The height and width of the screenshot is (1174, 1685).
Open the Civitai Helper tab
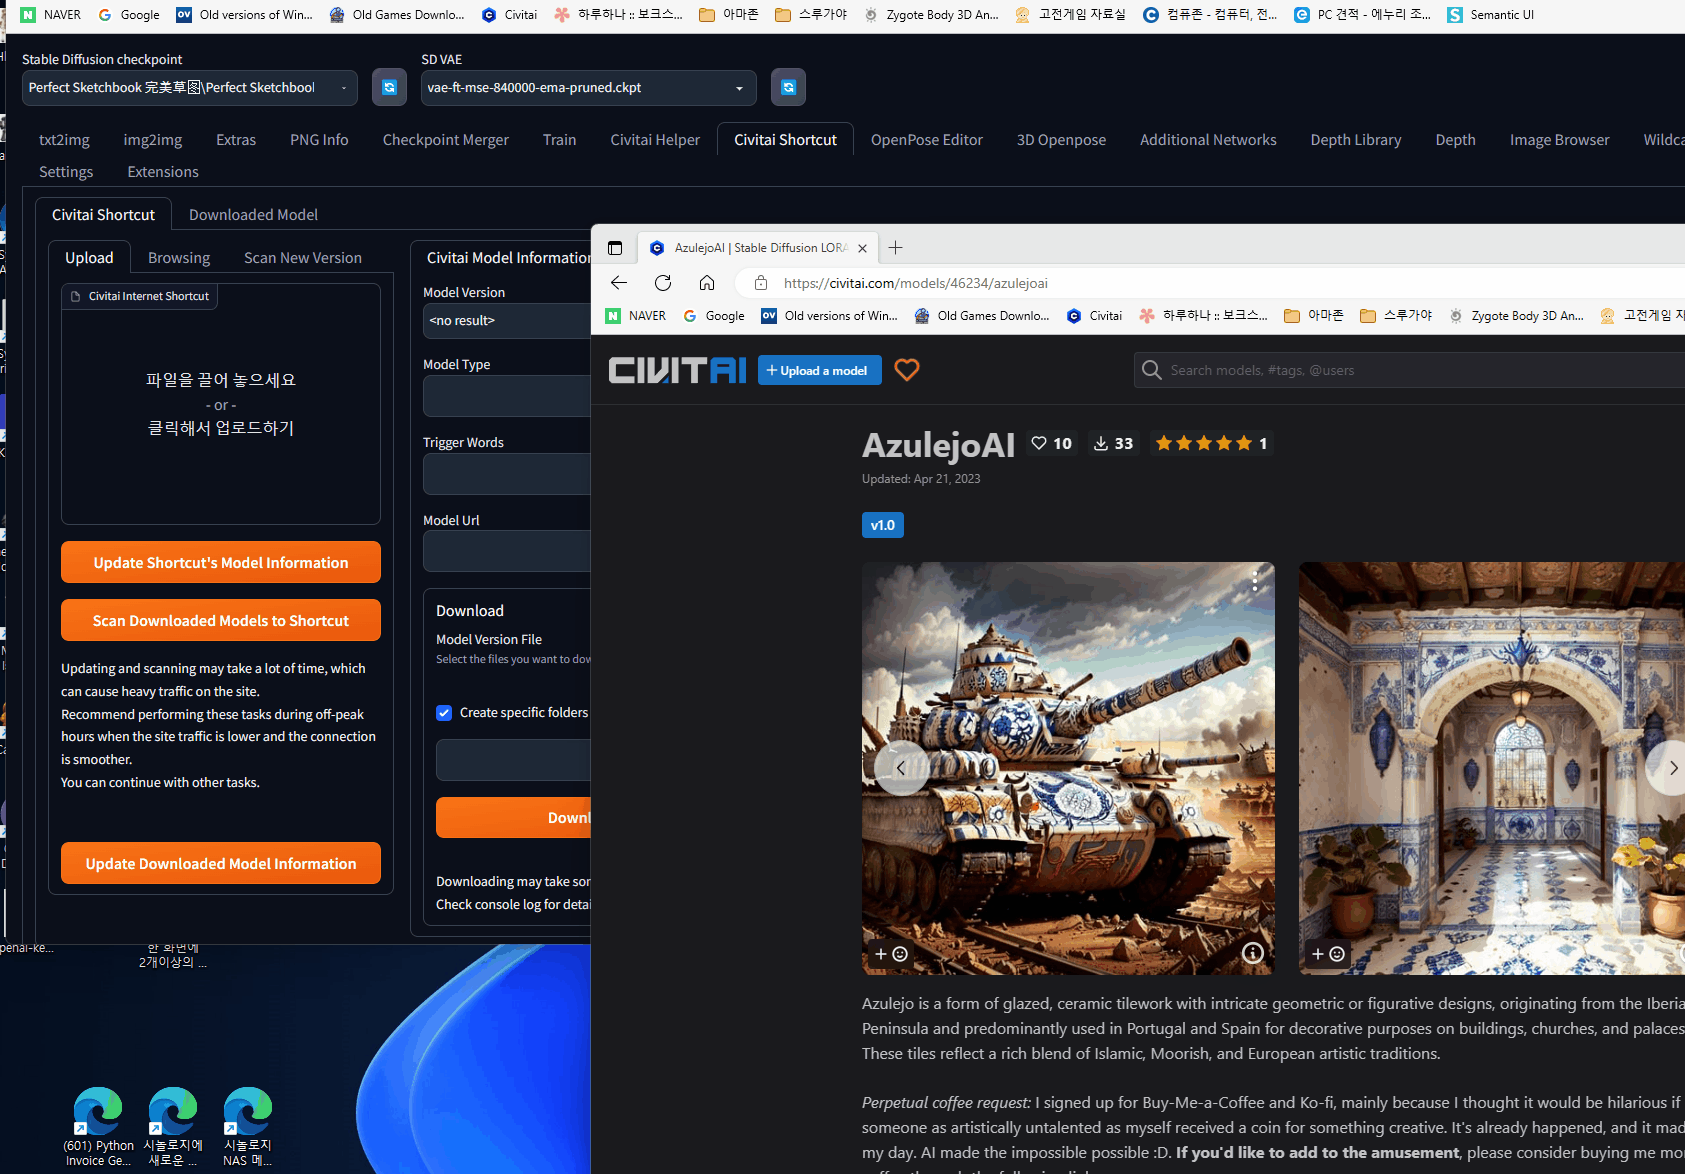coord(655,140)
